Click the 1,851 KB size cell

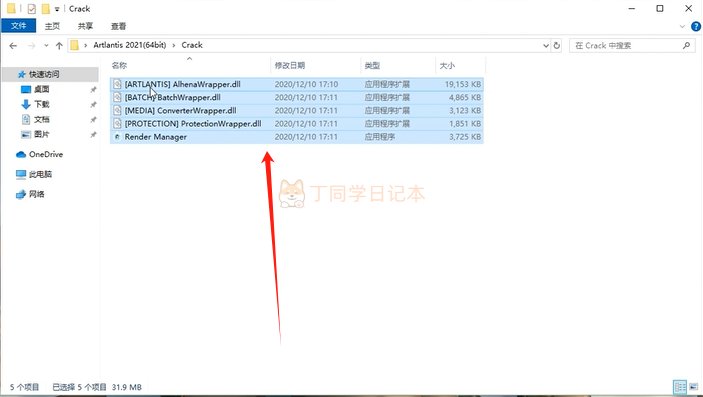(465, 123)
